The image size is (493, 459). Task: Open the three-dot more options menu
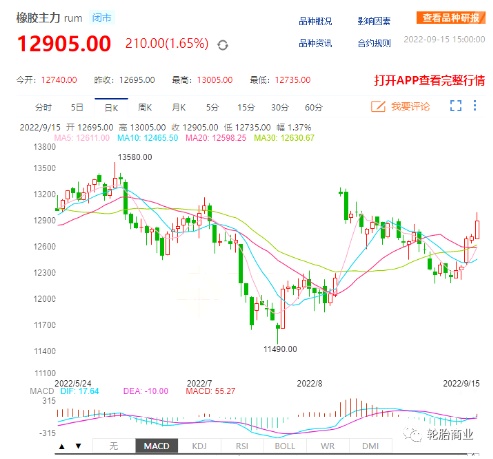(475, 106)
